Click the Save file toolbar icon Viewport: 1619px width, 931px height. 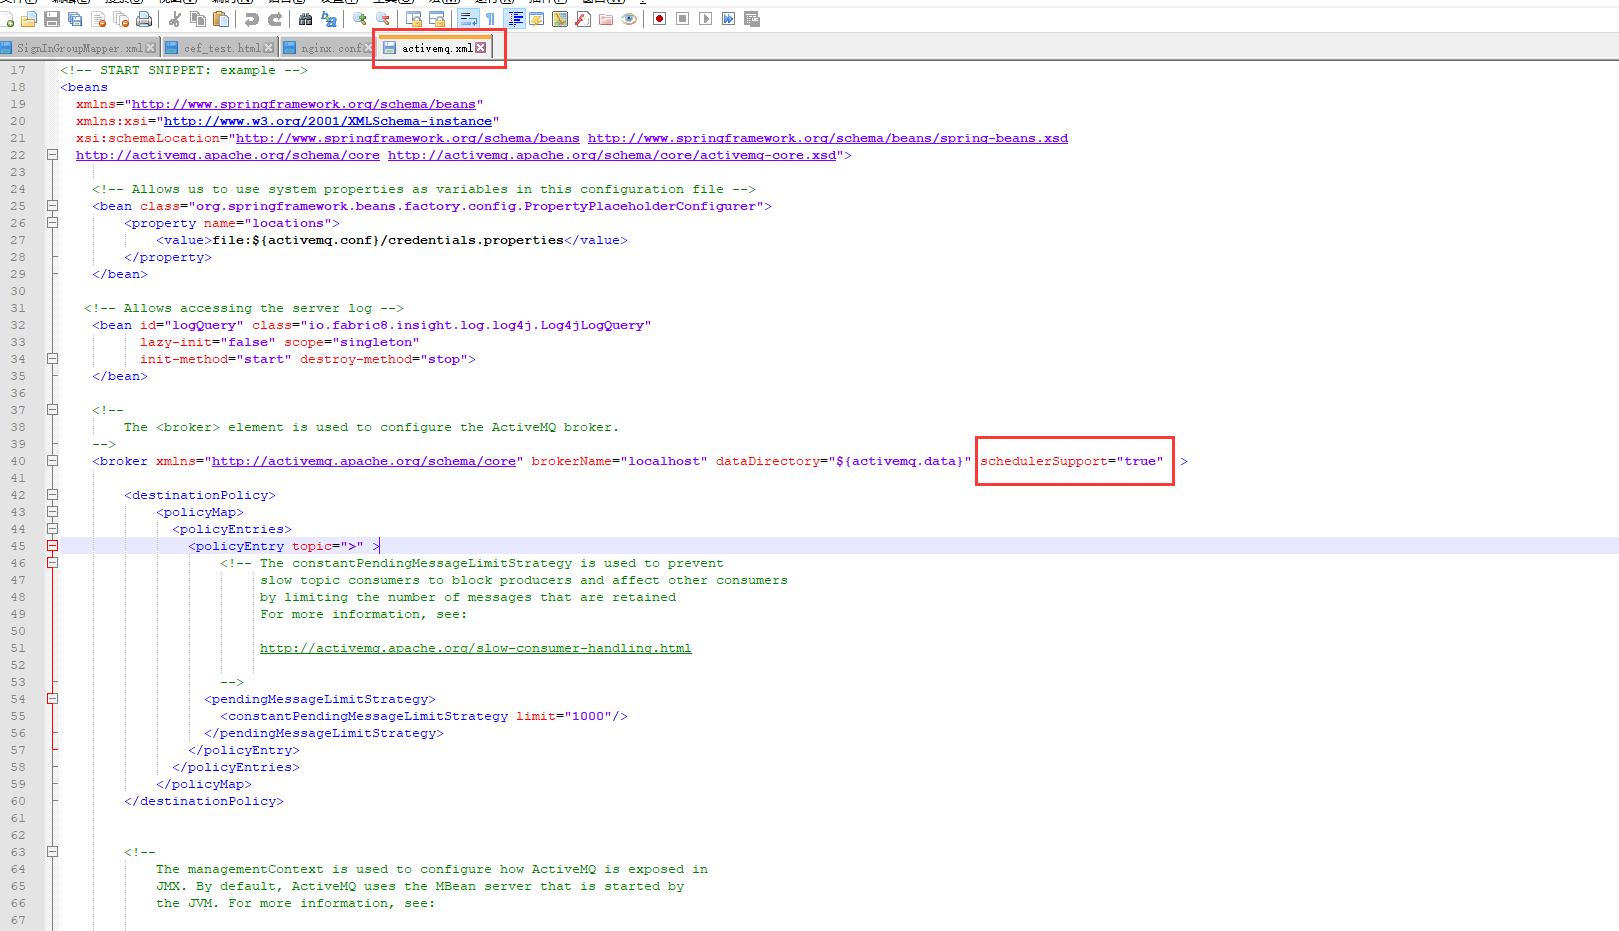pyautogui.click(x=52, y=19)
